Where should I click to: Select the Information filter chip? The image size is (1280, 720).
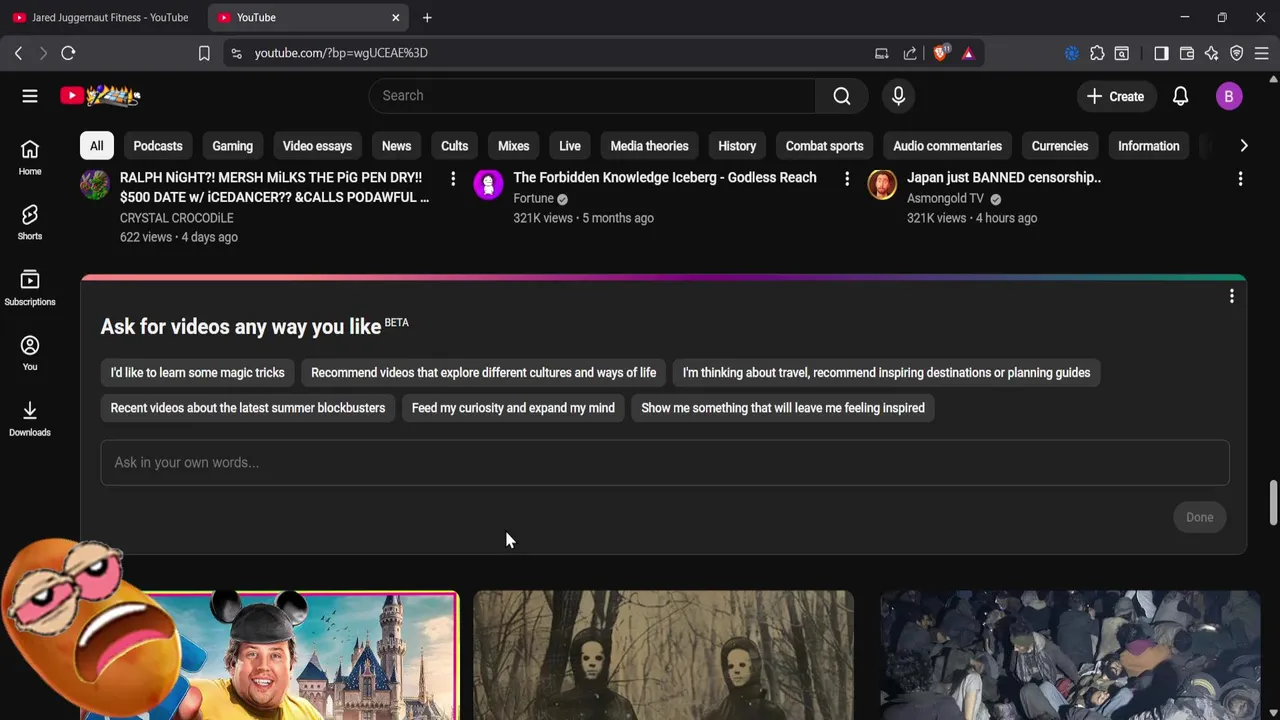point(1148,146)
